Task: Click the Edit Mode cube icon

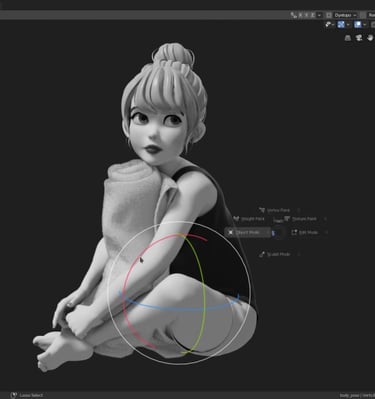Action: (294, 232)
